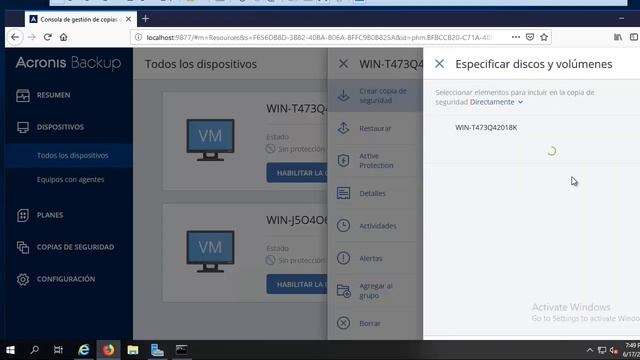
Task: Show hidden system tray icons
Action: tap(589, 350)
